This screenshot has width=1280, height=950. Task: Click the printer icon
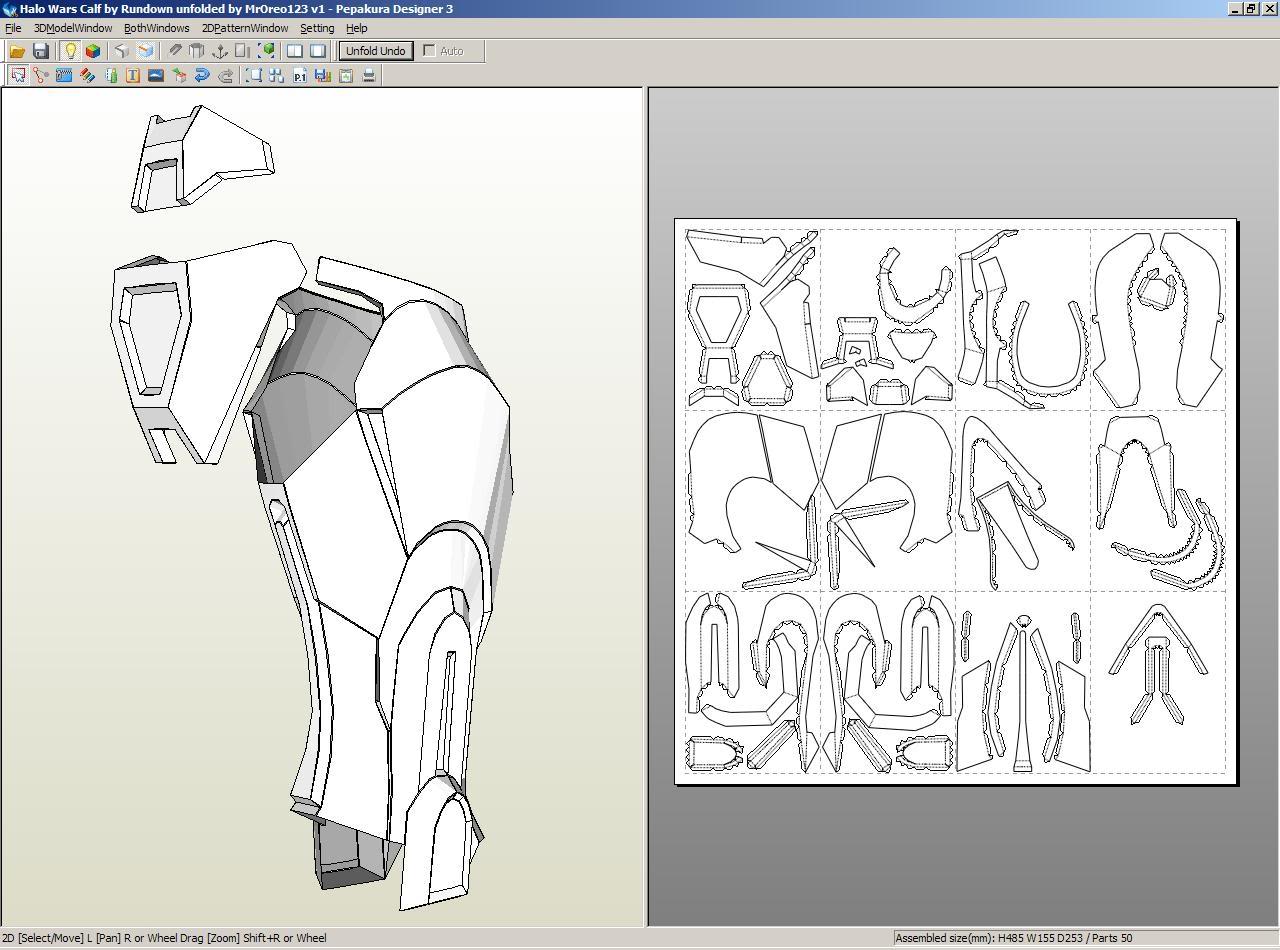(x=369, y=75)
